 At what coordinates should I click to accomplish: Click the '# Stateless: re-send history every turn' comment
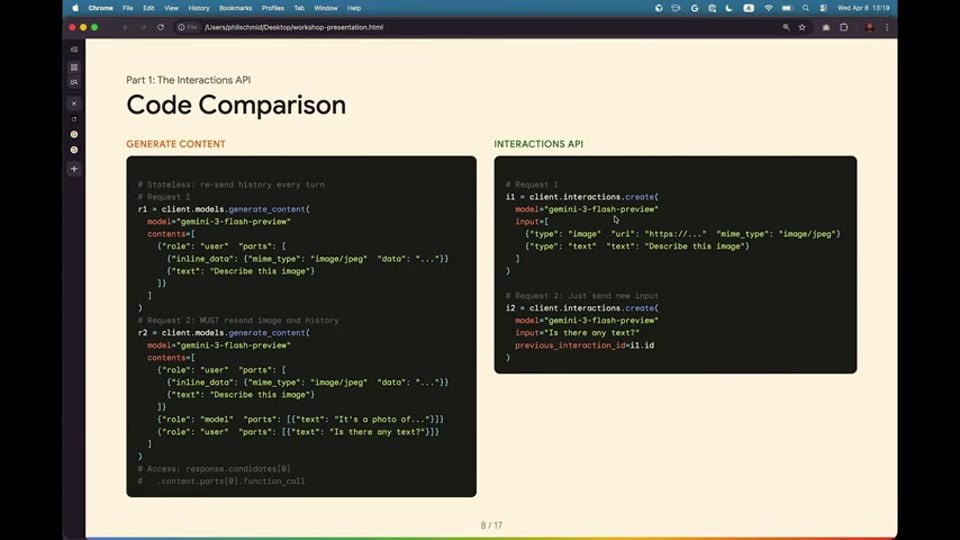point(231,184)
